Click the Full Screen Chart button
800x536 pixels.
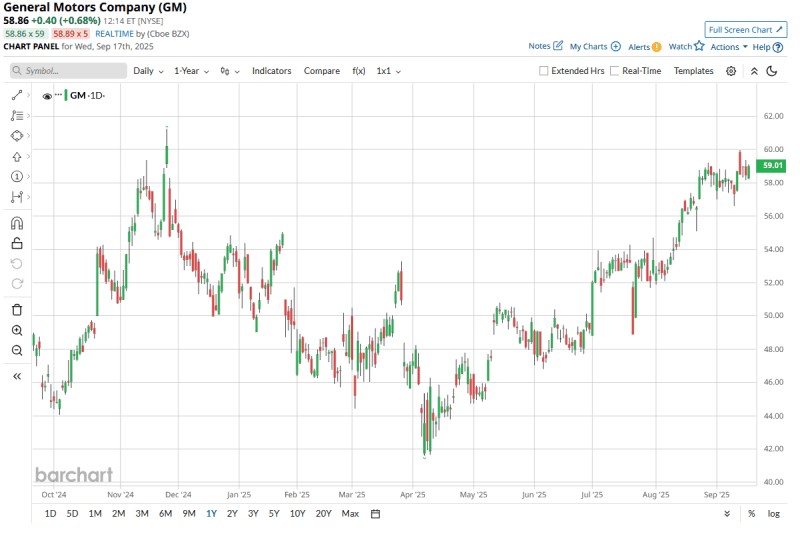coord(745,30)
